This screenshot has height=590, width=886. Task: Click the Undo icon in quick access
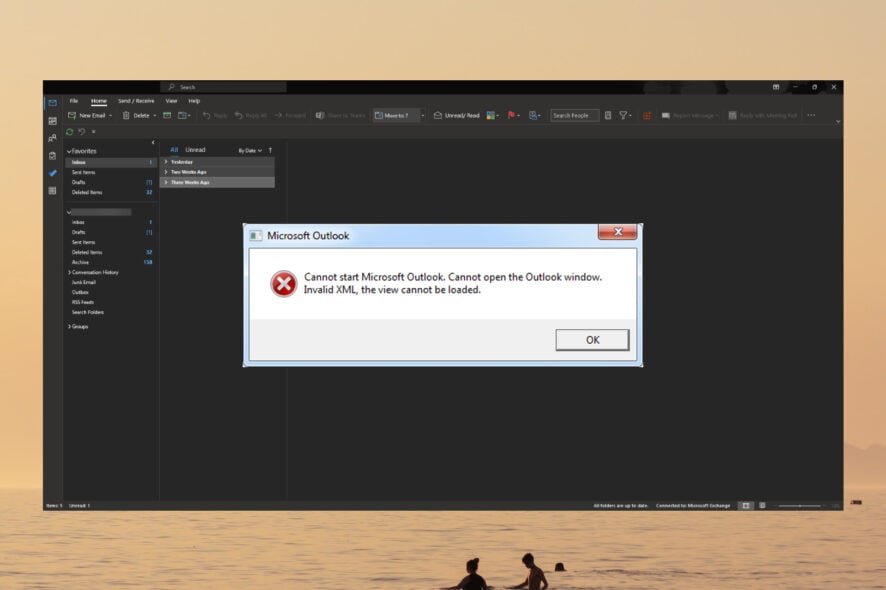pos(82,132)
